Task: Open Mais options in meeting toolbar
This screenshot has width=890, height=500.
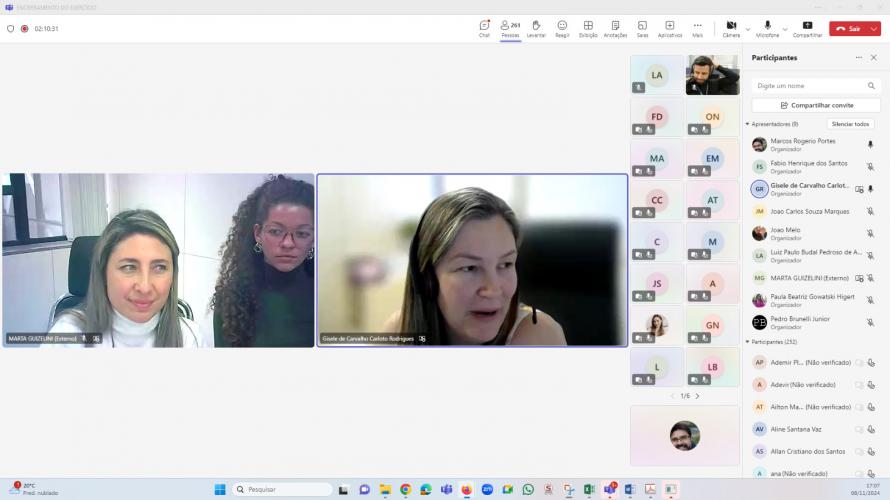Action: point(697,28)
